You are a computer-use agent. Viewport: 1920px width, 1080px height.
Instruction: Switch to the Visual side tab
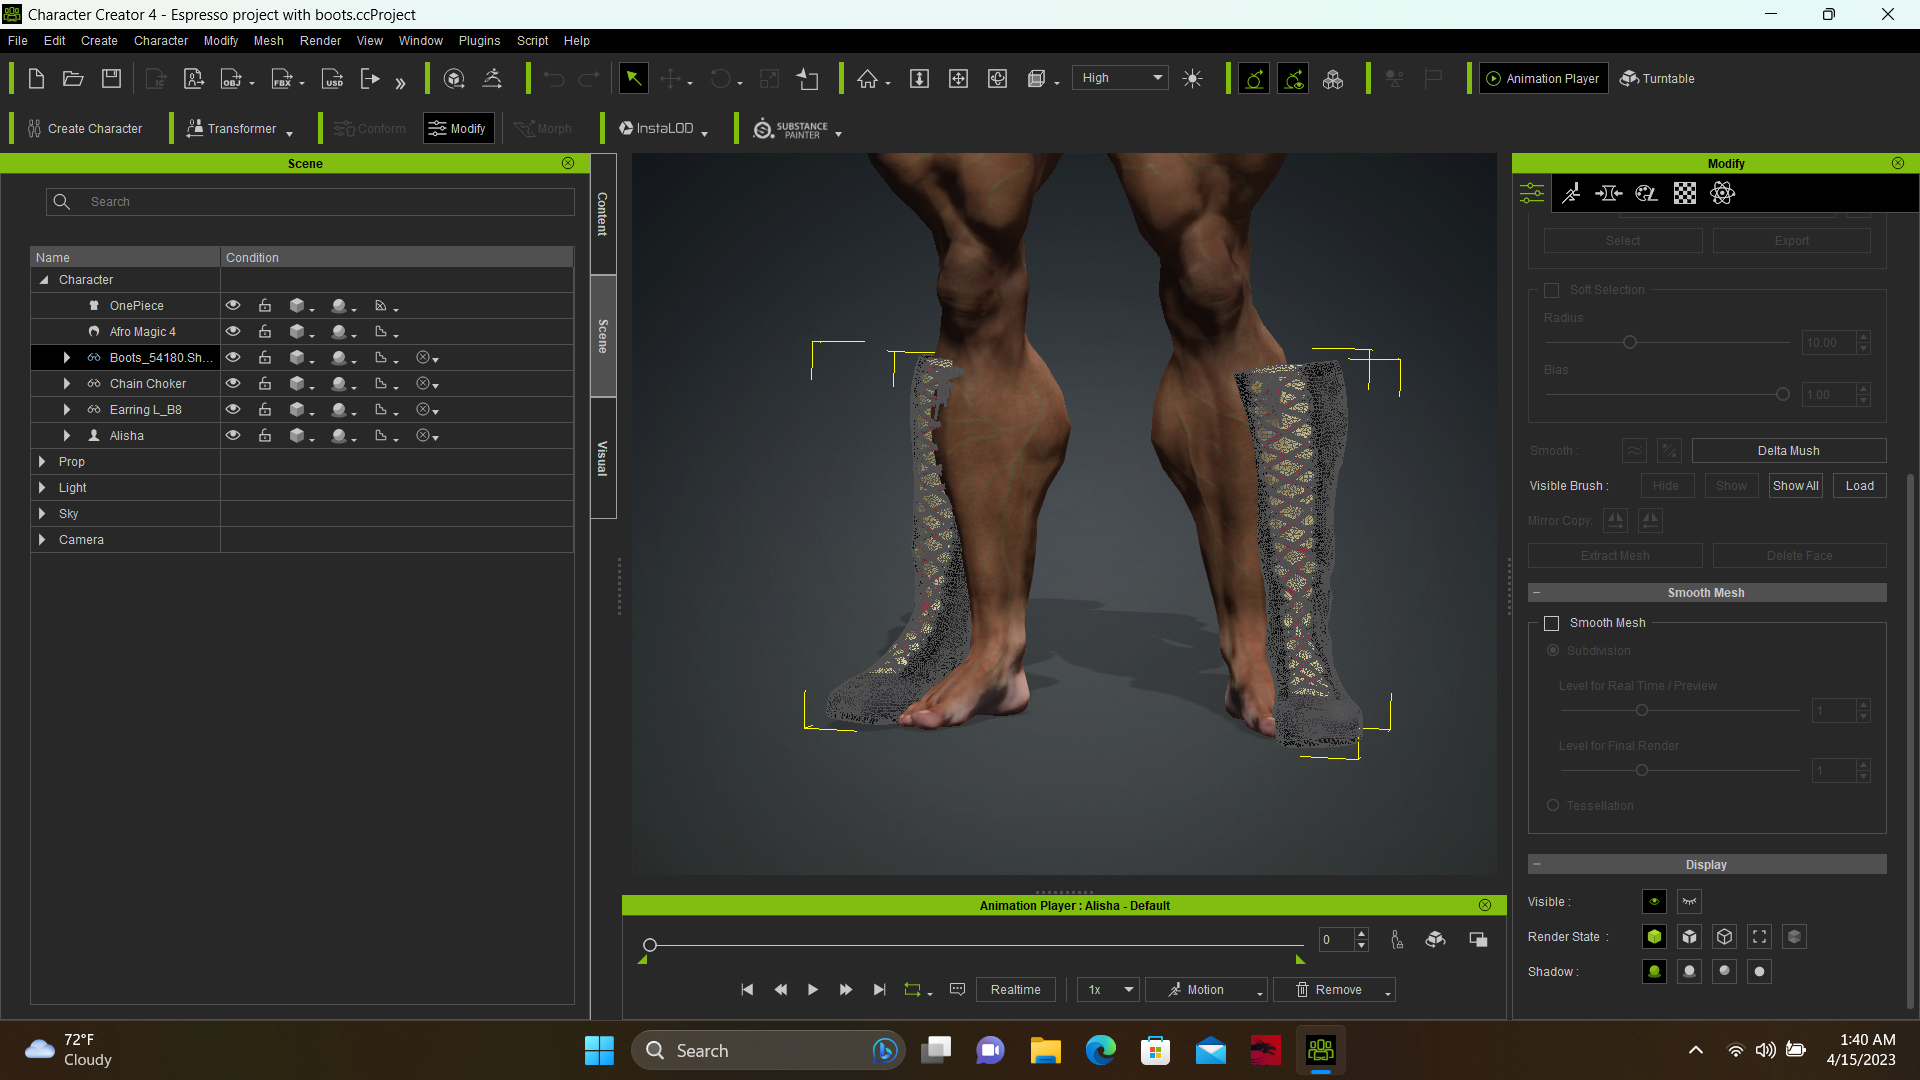coord(603,458)
